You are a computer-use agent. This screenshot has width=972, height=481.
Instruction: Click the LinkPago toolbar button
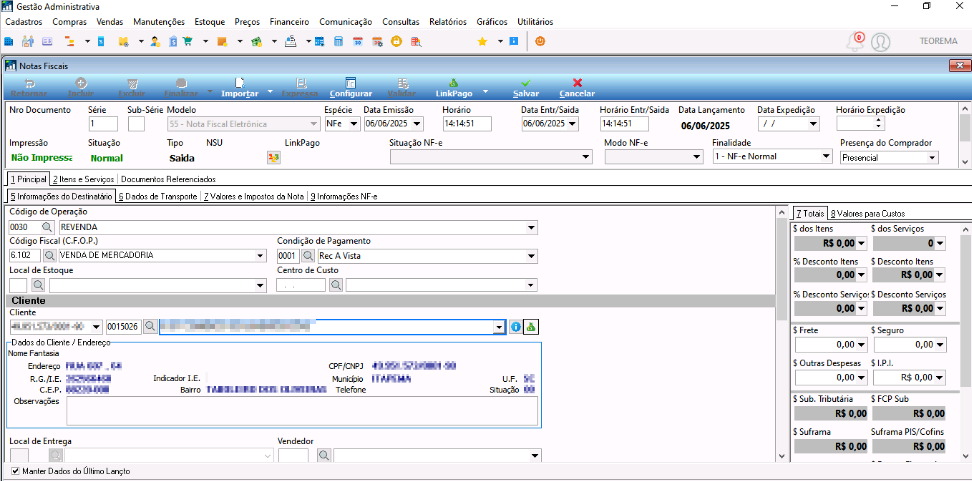pos(454,88)
